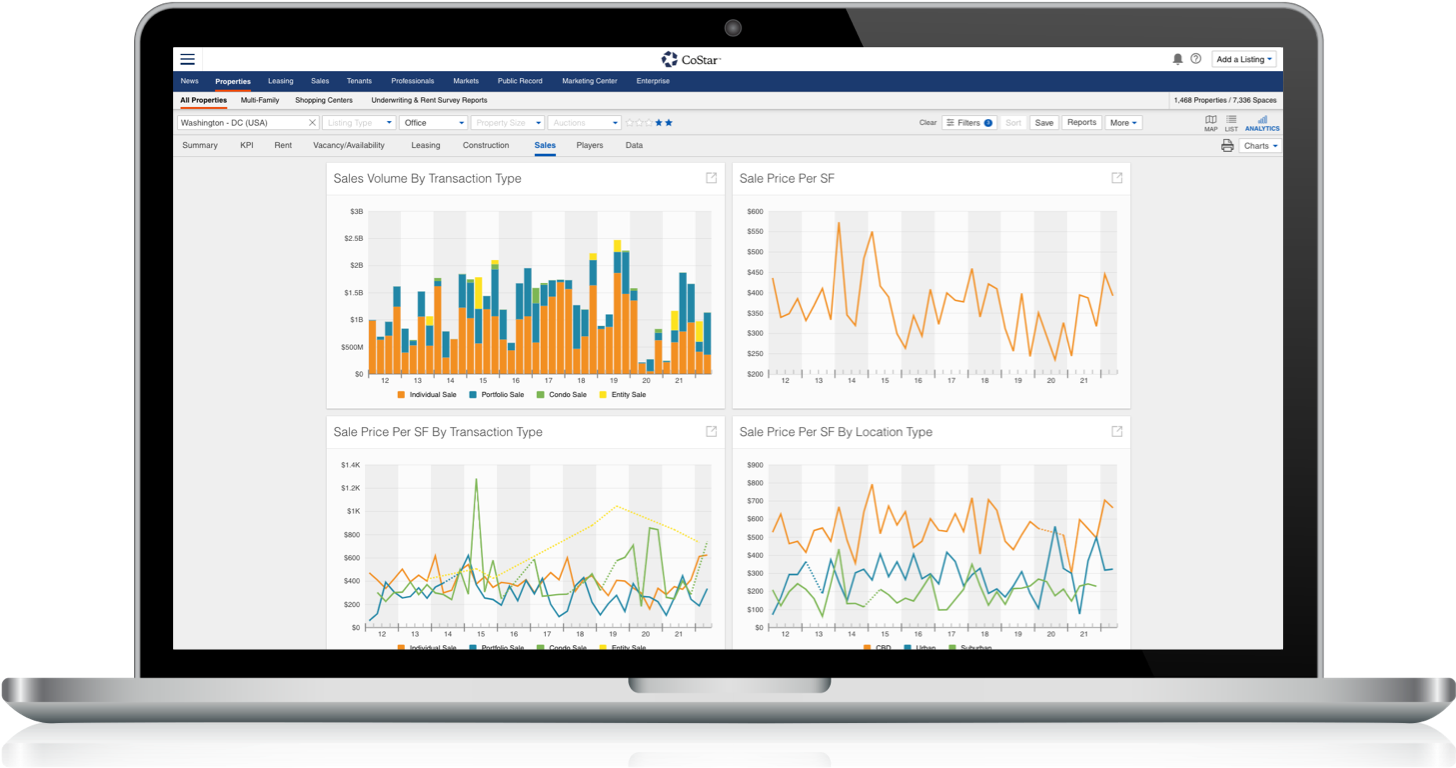The height and width of the screenshot is (768, 1456).
Task: Open the Office property type dropdown
Action: point(434,123)
